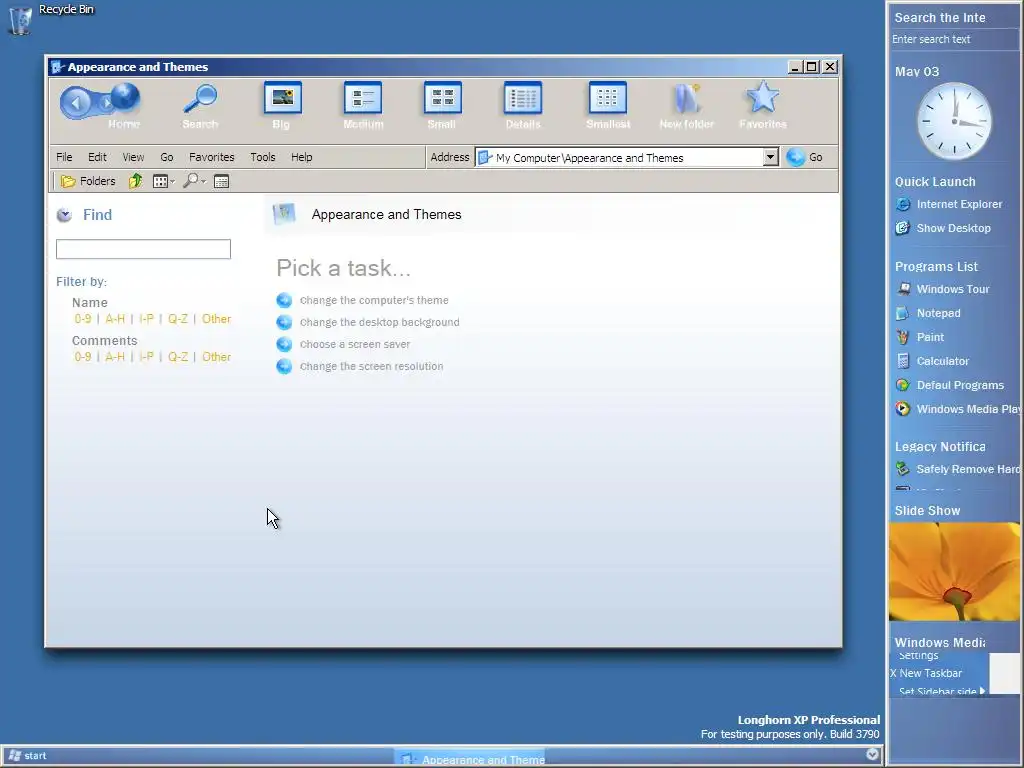Filter Comments by Other
This screenshot has width=1024, height=768.
(x=216, y=357)
